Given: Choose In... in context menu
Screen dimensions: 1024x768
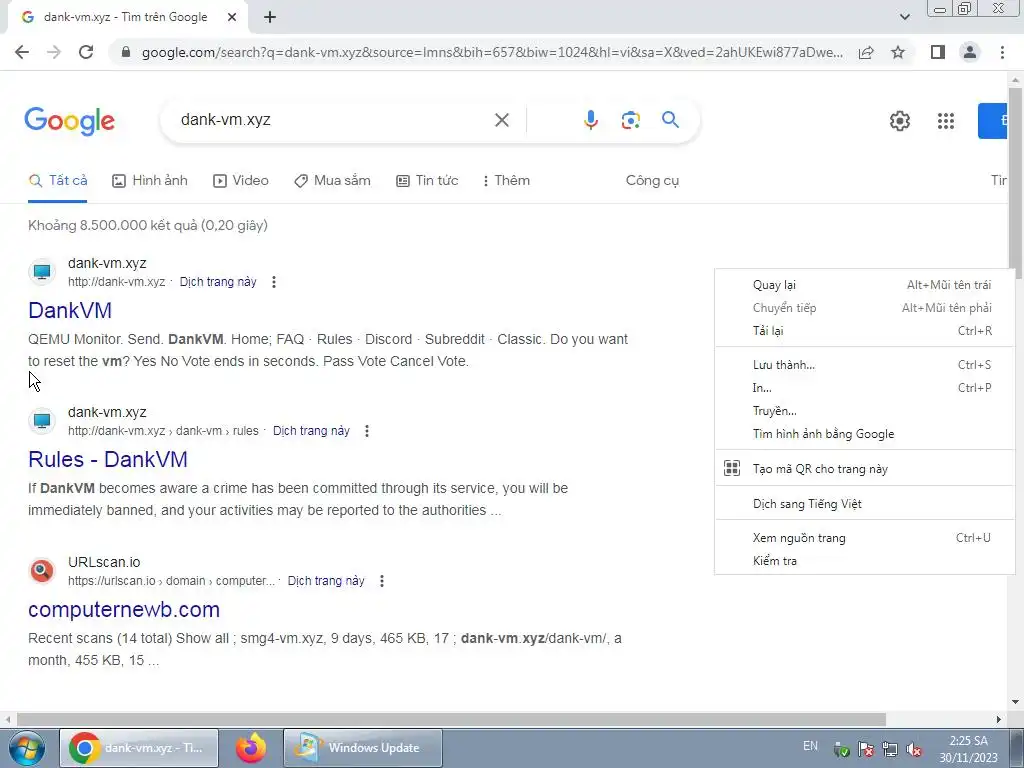Looking at the screenshot, I should click(x=865, y=388).
